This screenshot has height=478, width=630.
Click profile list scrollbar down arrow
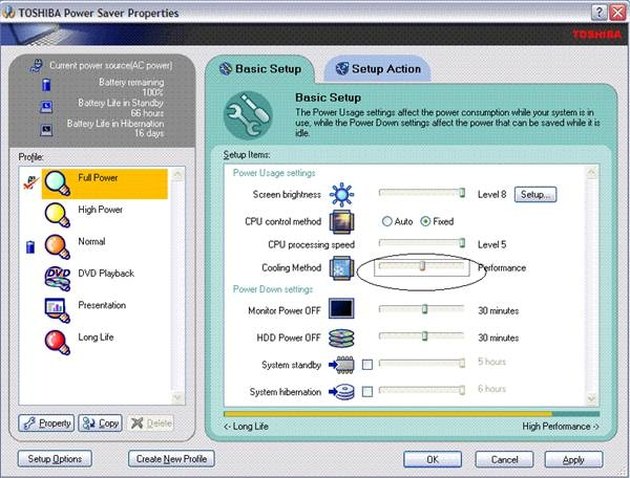[177, 397]
